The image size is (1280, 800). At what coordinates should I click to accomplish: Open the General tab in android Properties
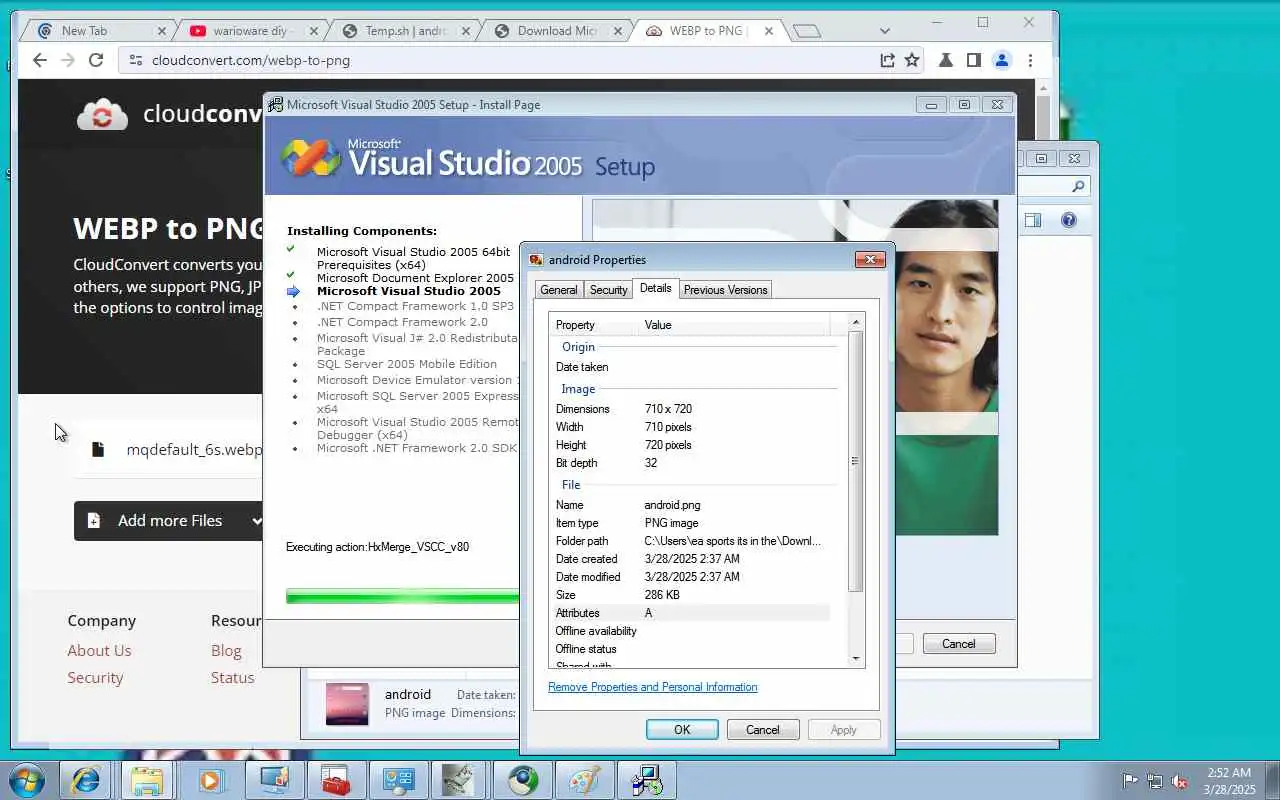[558, 290]
